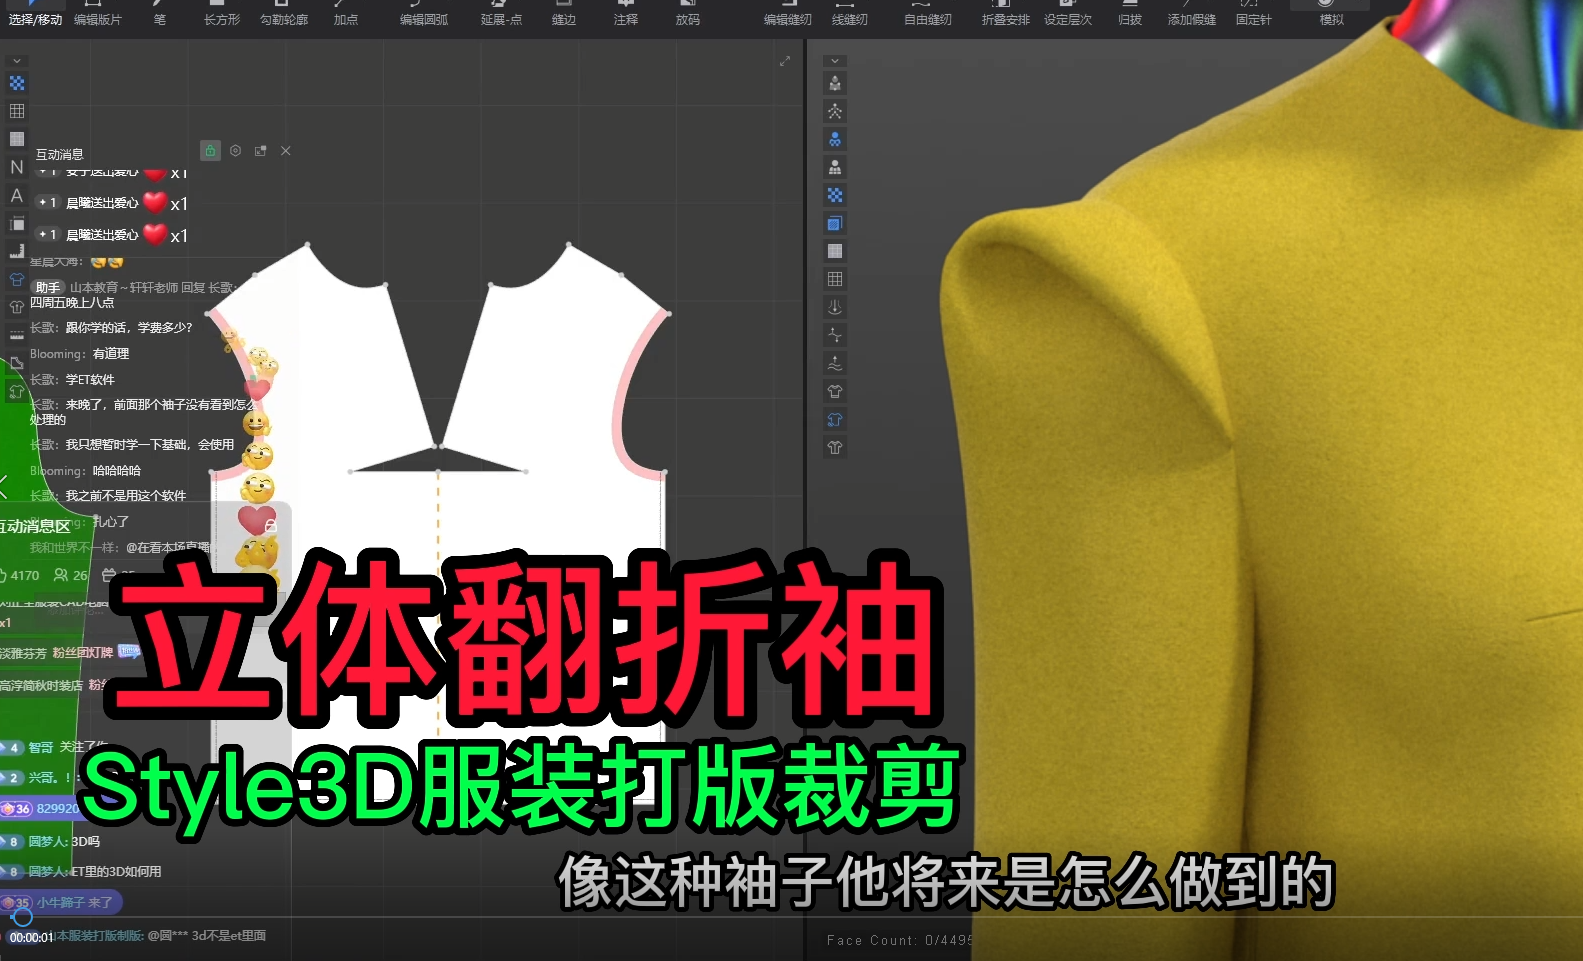Screen dimensions: 1583x961
Task: Click the 'Face Count' status text
Action: pyautogui.click(x=899, y=940)
